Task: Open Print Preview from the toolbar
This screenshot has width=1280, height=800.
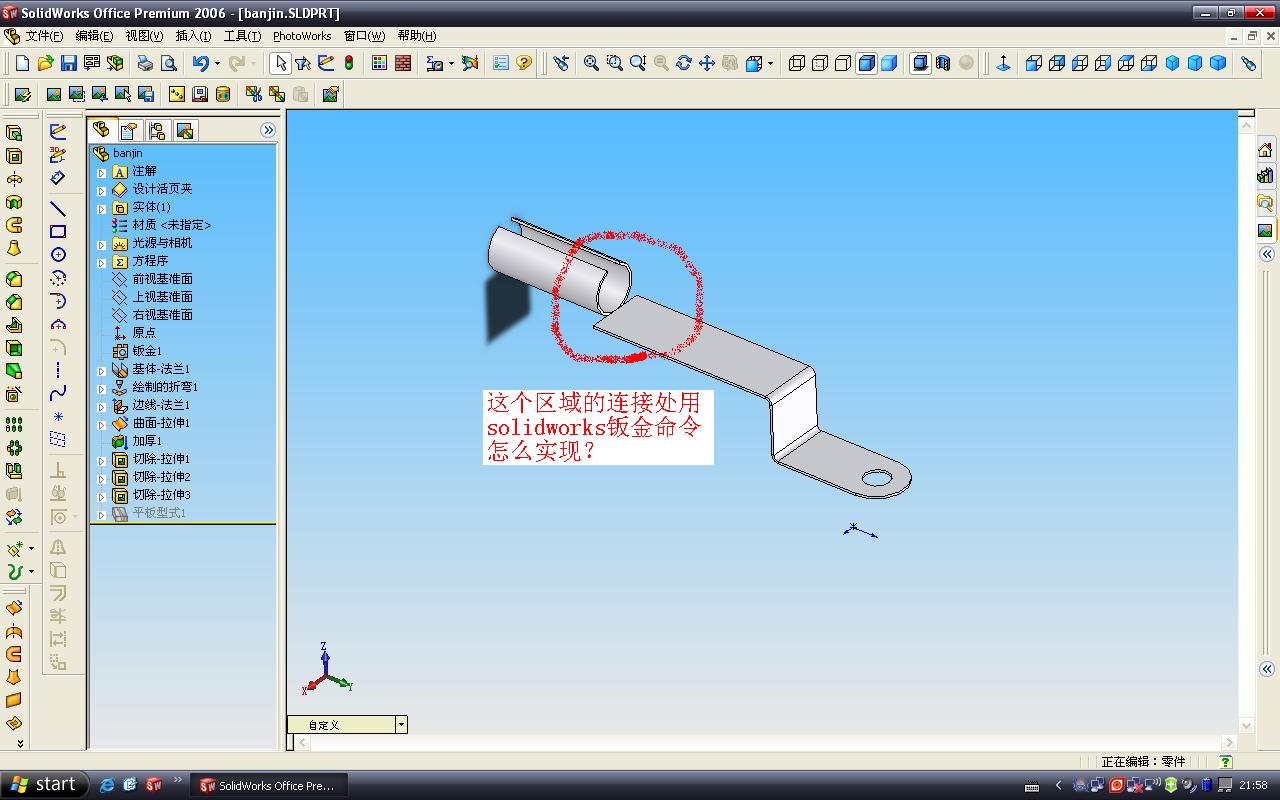Action: (169, 63)
